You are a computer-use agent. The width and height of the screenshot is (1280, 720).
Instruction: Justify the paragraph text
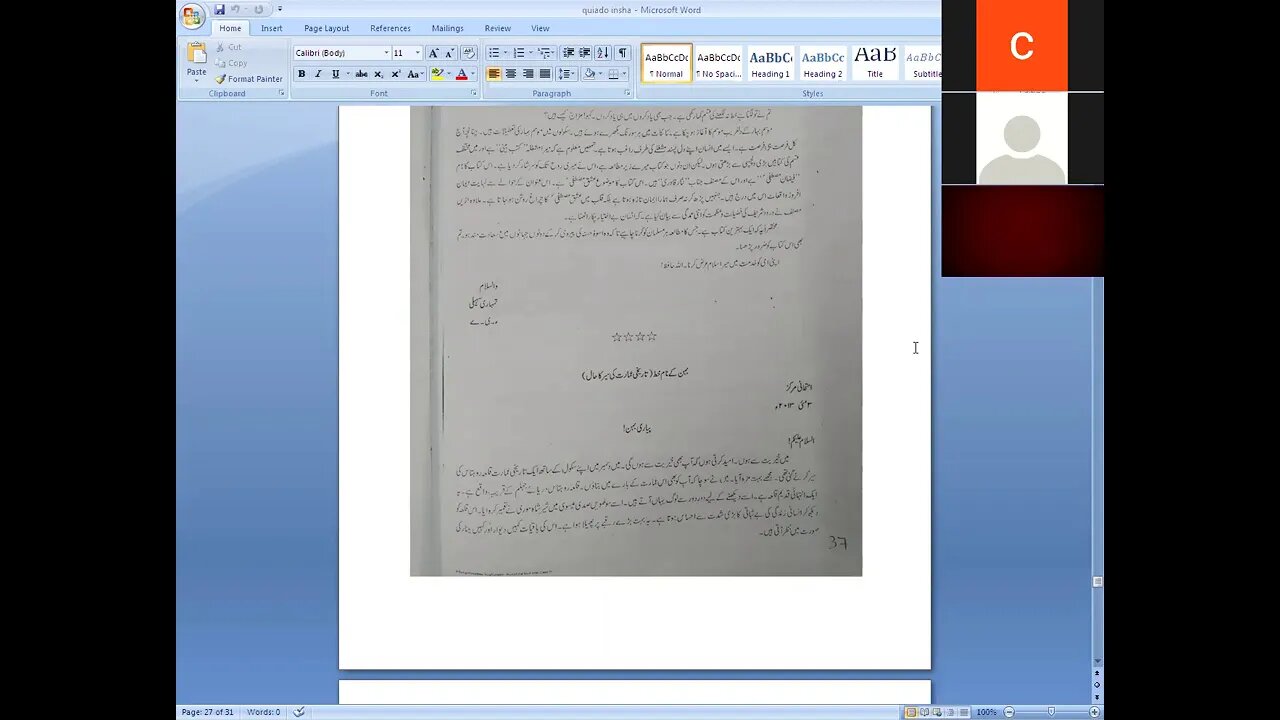click(x=545, y=74)
